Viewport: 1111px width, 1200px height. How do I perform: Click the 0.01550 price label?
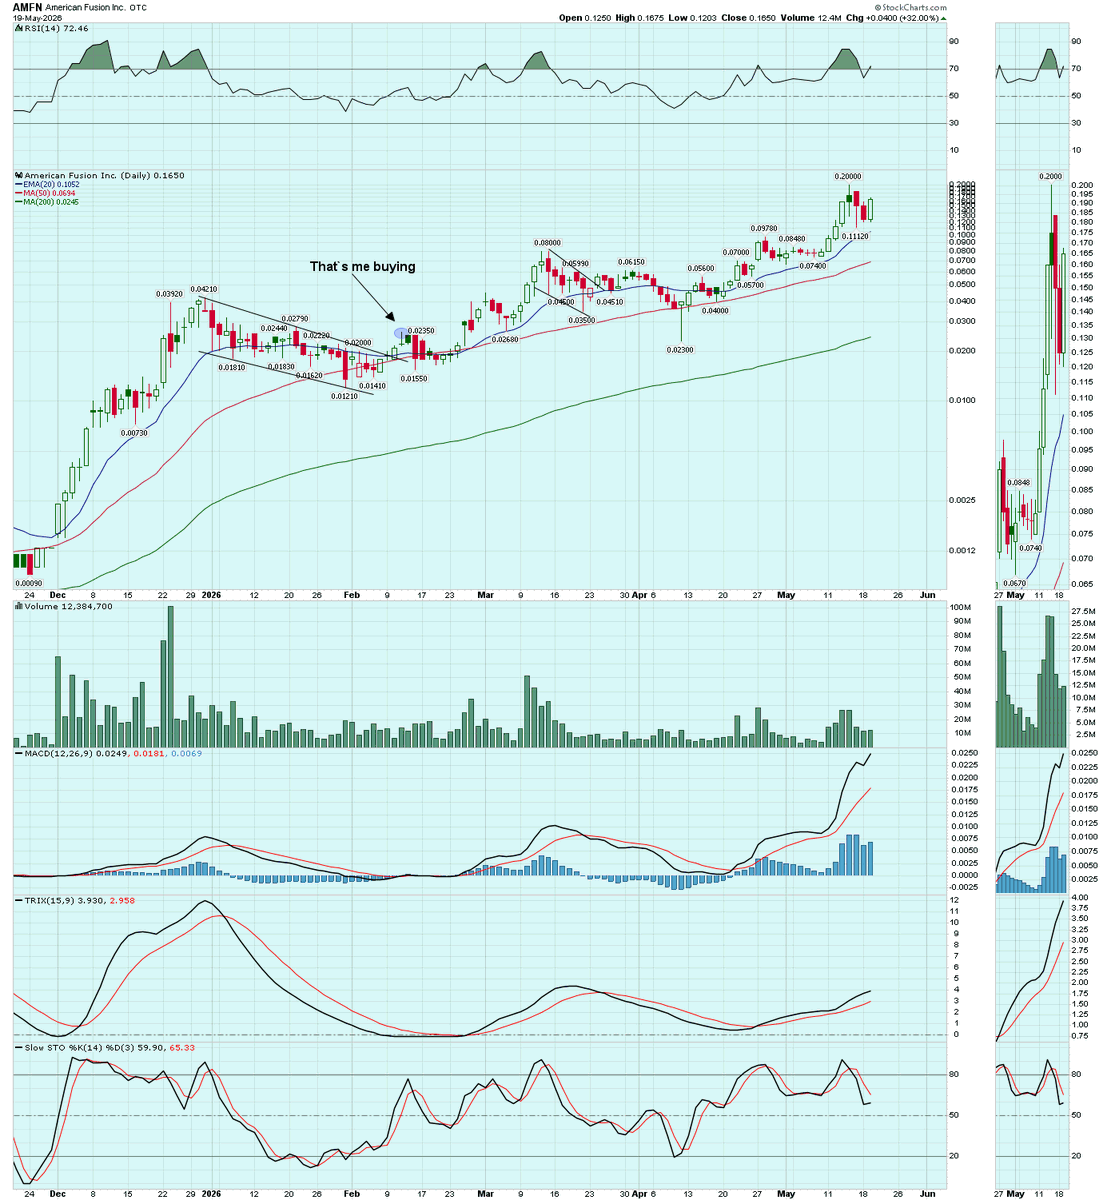click(x=416, y=379)
